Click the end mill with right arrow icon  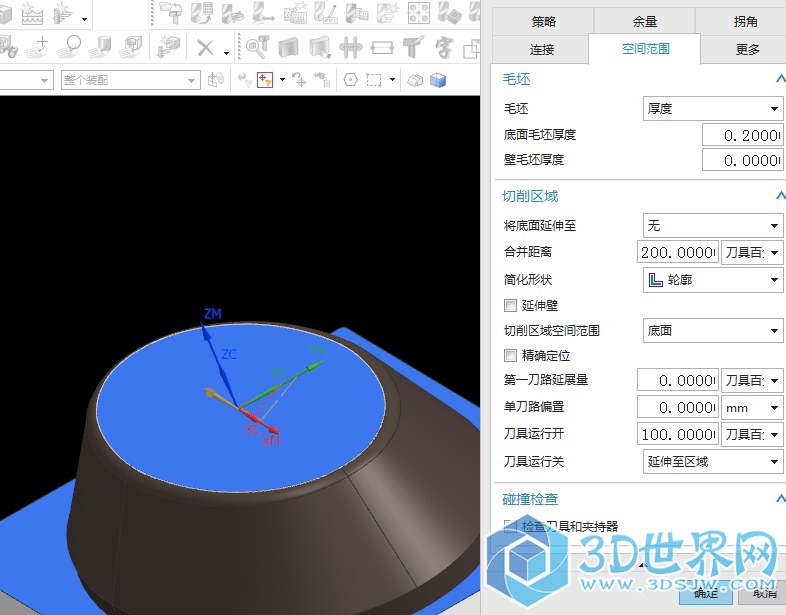pos(263,13)
